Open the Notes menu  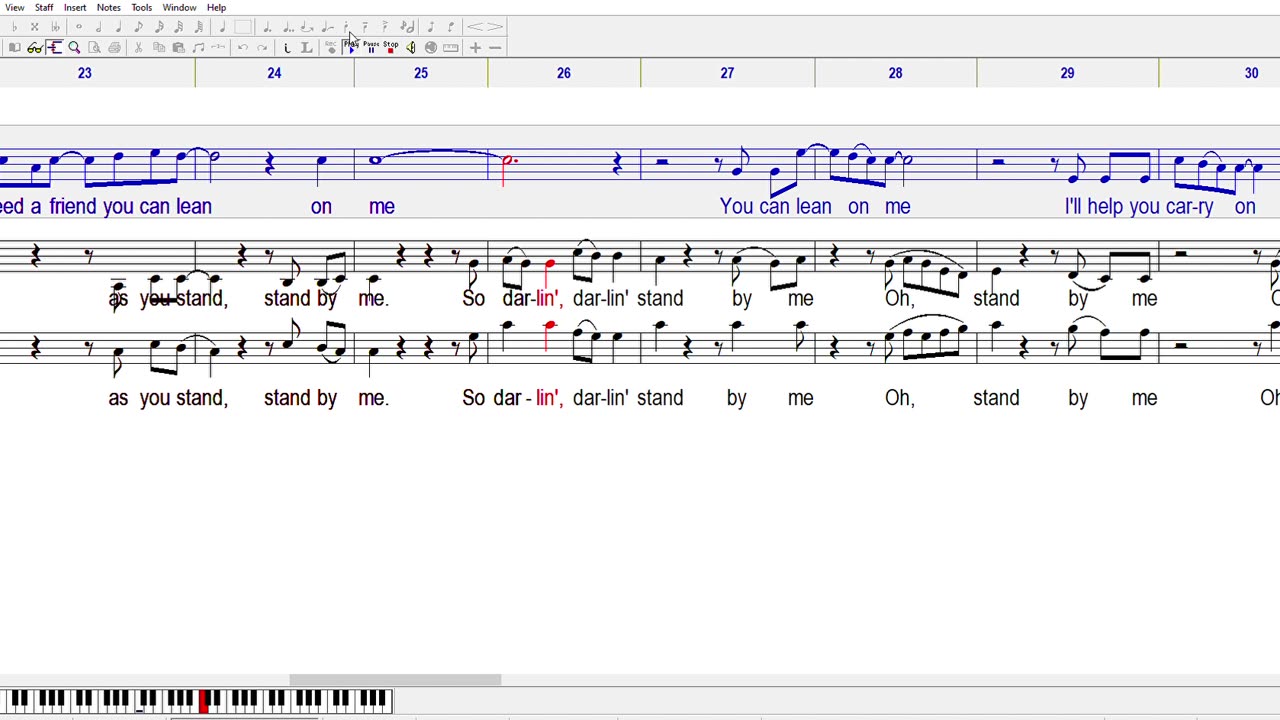pos(108,7)
